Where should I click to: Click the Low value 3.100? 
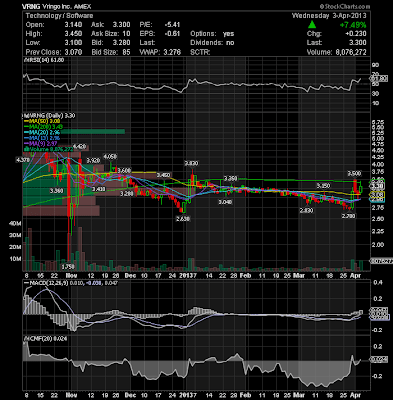[x=74, y=43]
